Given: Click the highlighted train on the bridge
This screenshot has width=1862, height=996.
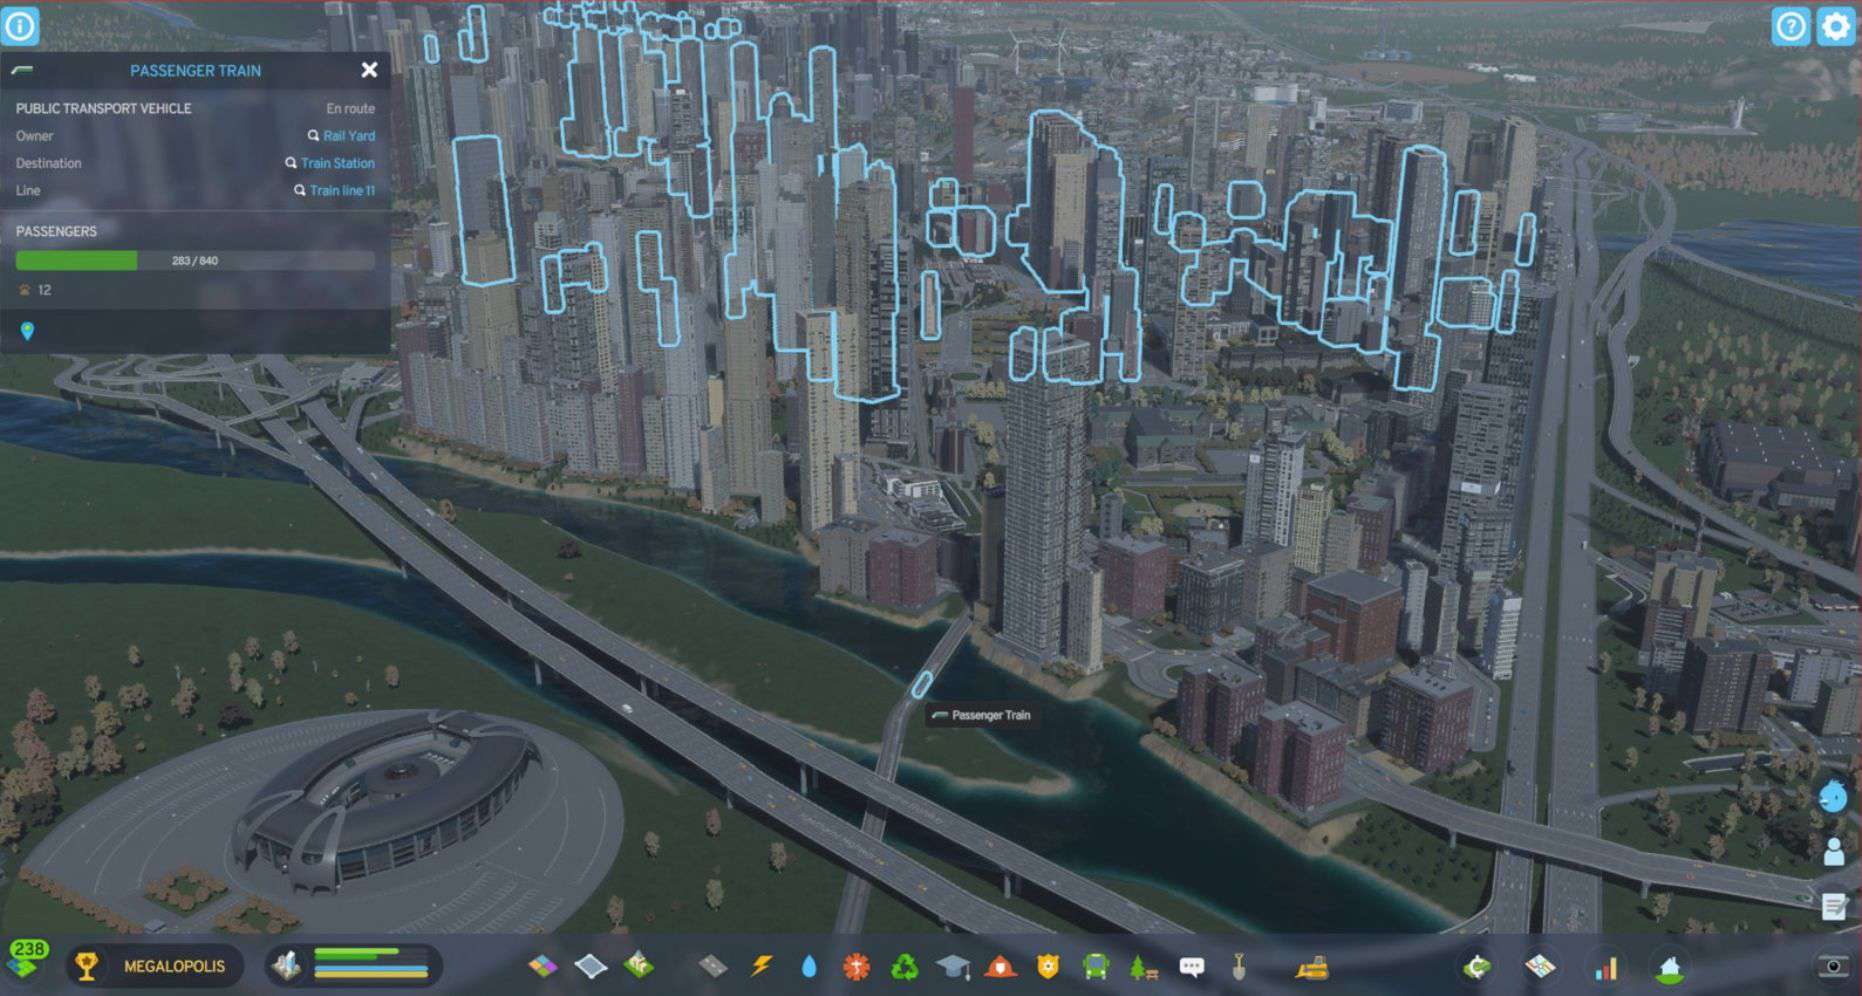Looking at the screenshot, I should (921, 685).
